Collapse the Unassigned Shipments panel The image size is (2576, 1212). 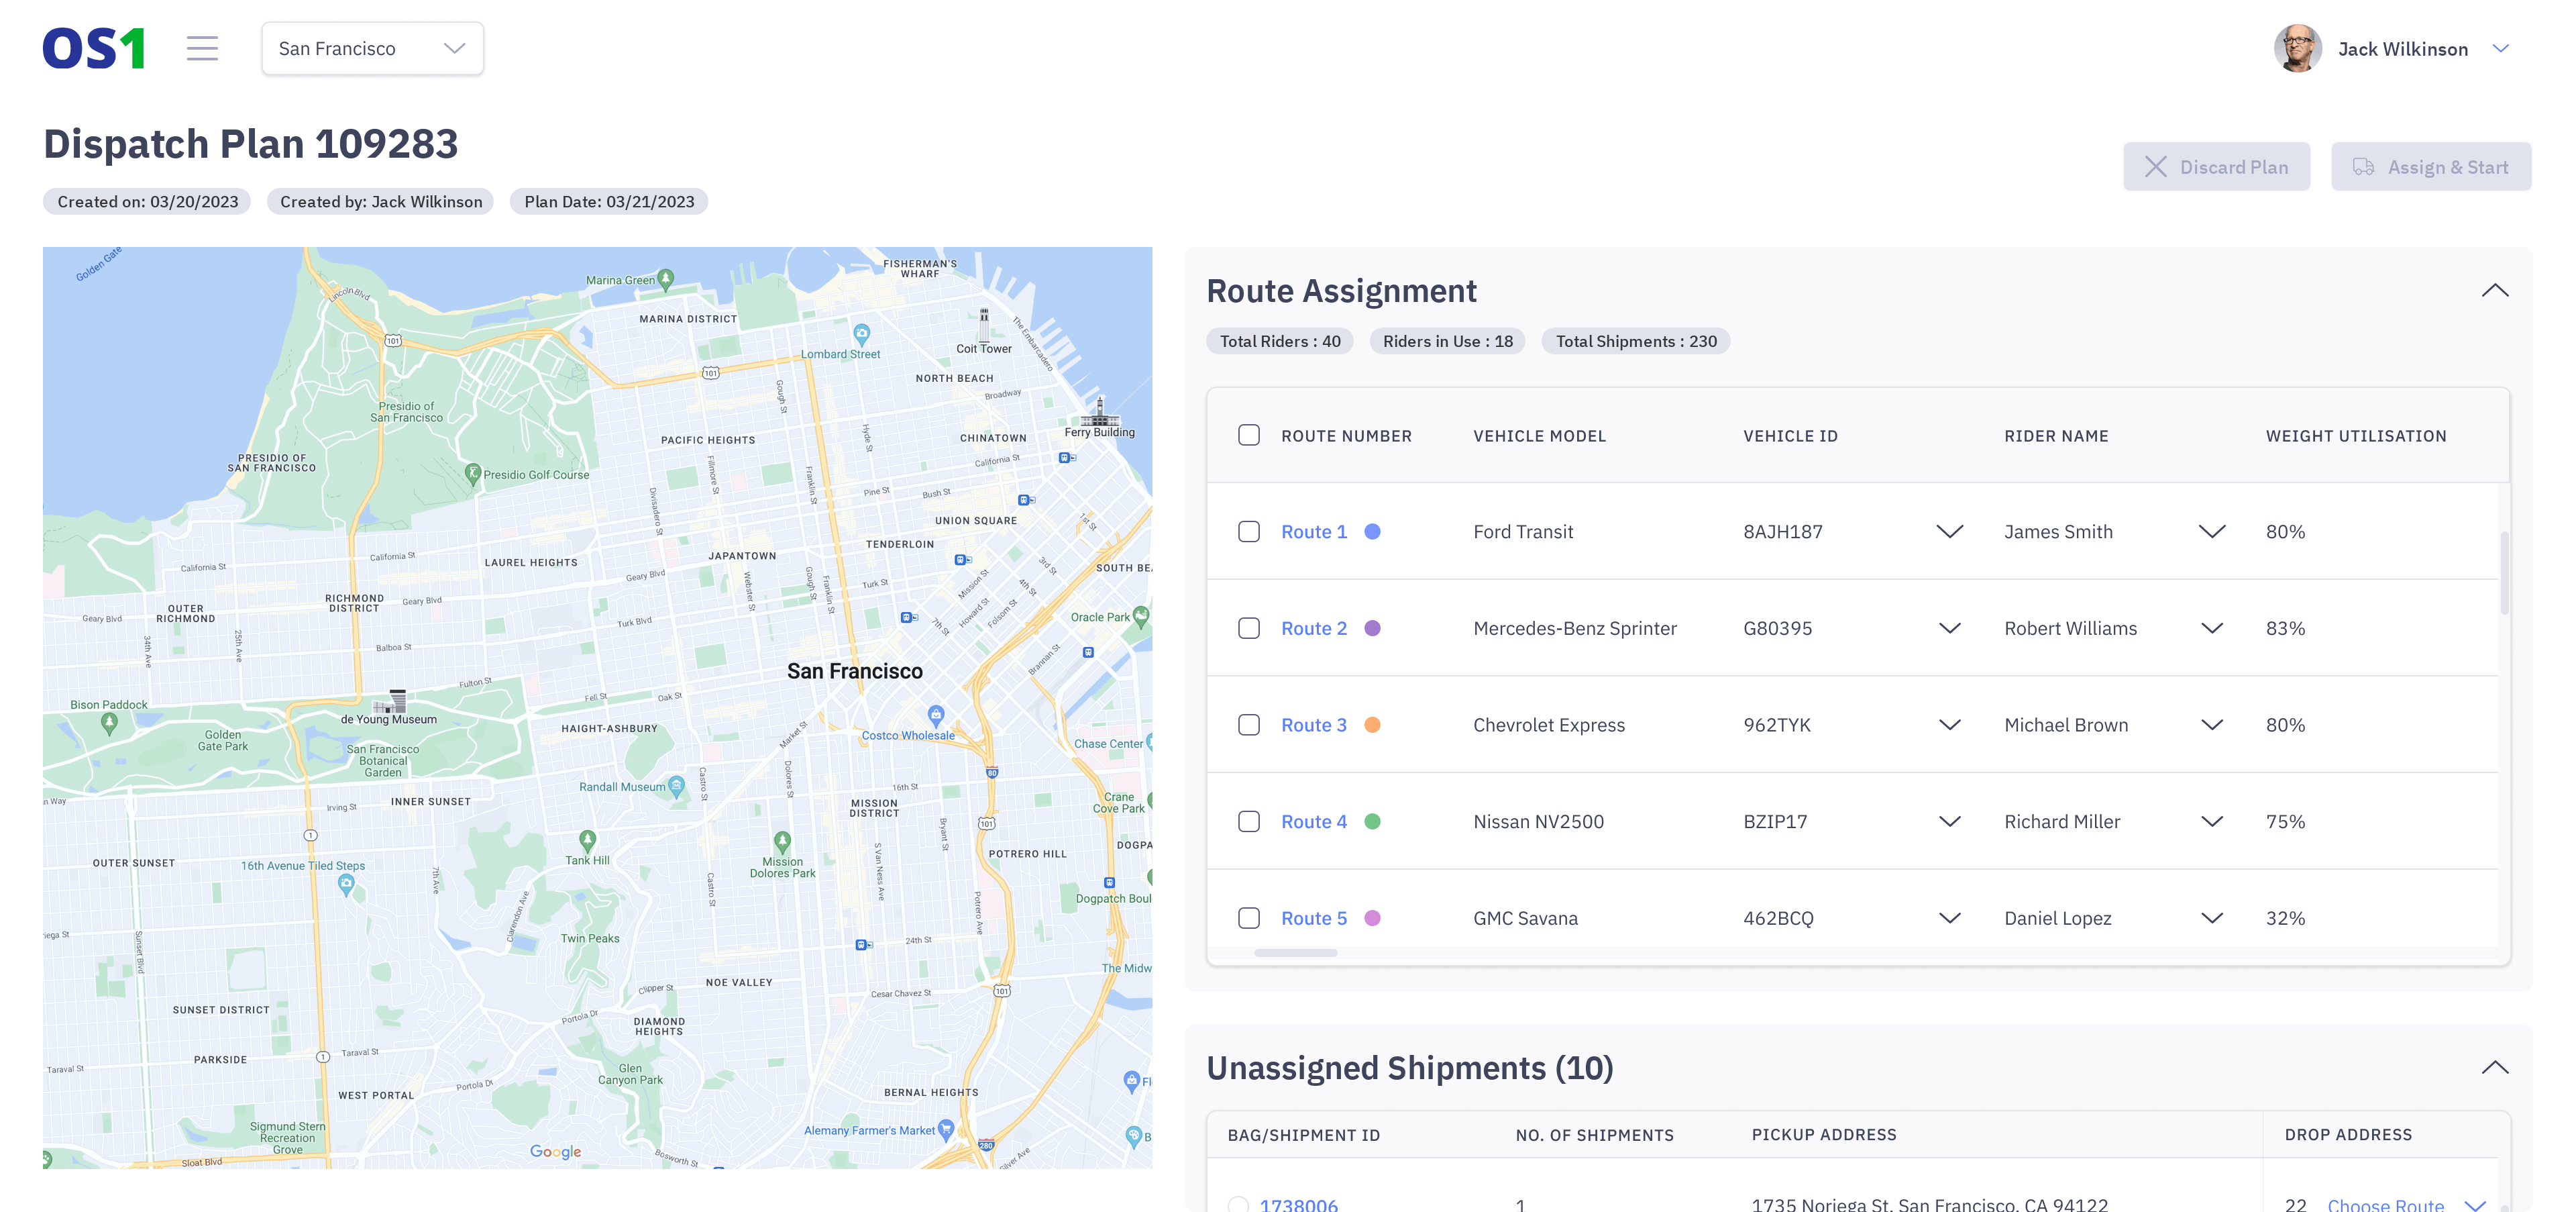tap(2494, 1068)
